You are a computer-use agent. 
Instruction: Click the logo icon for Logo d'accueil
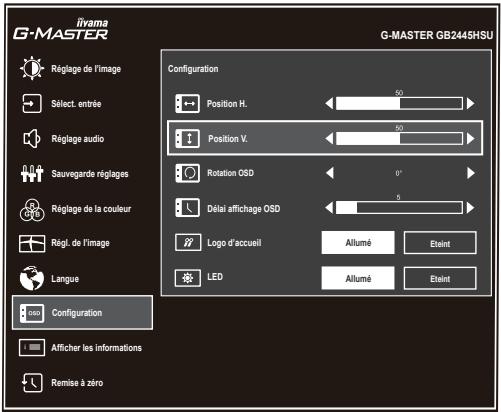click(188, 242)
